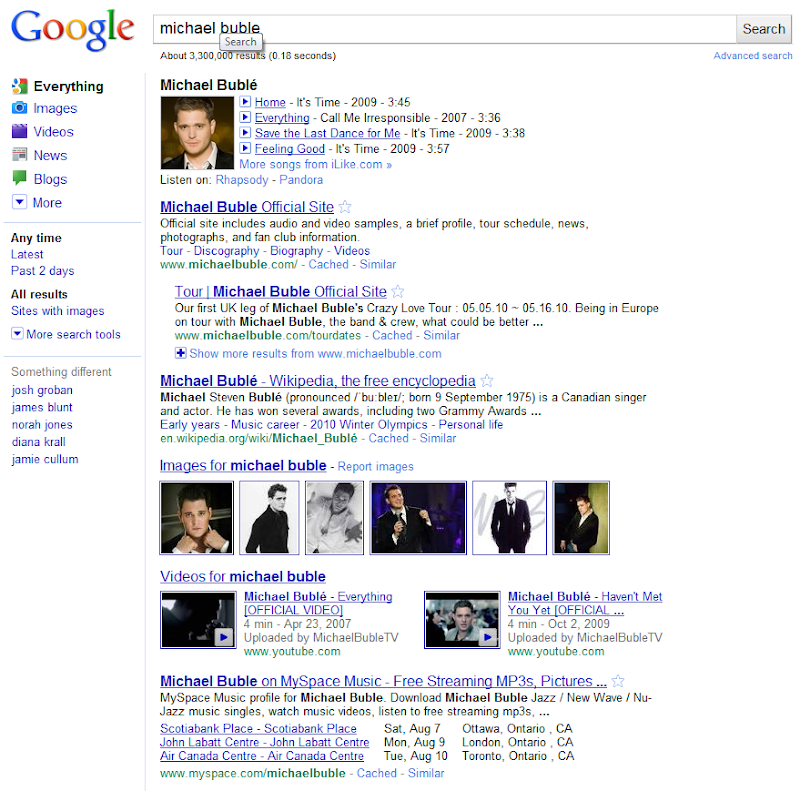Star the Tour | Michael Buble Official Site result
800x791 pixels.
click(397, 291)
